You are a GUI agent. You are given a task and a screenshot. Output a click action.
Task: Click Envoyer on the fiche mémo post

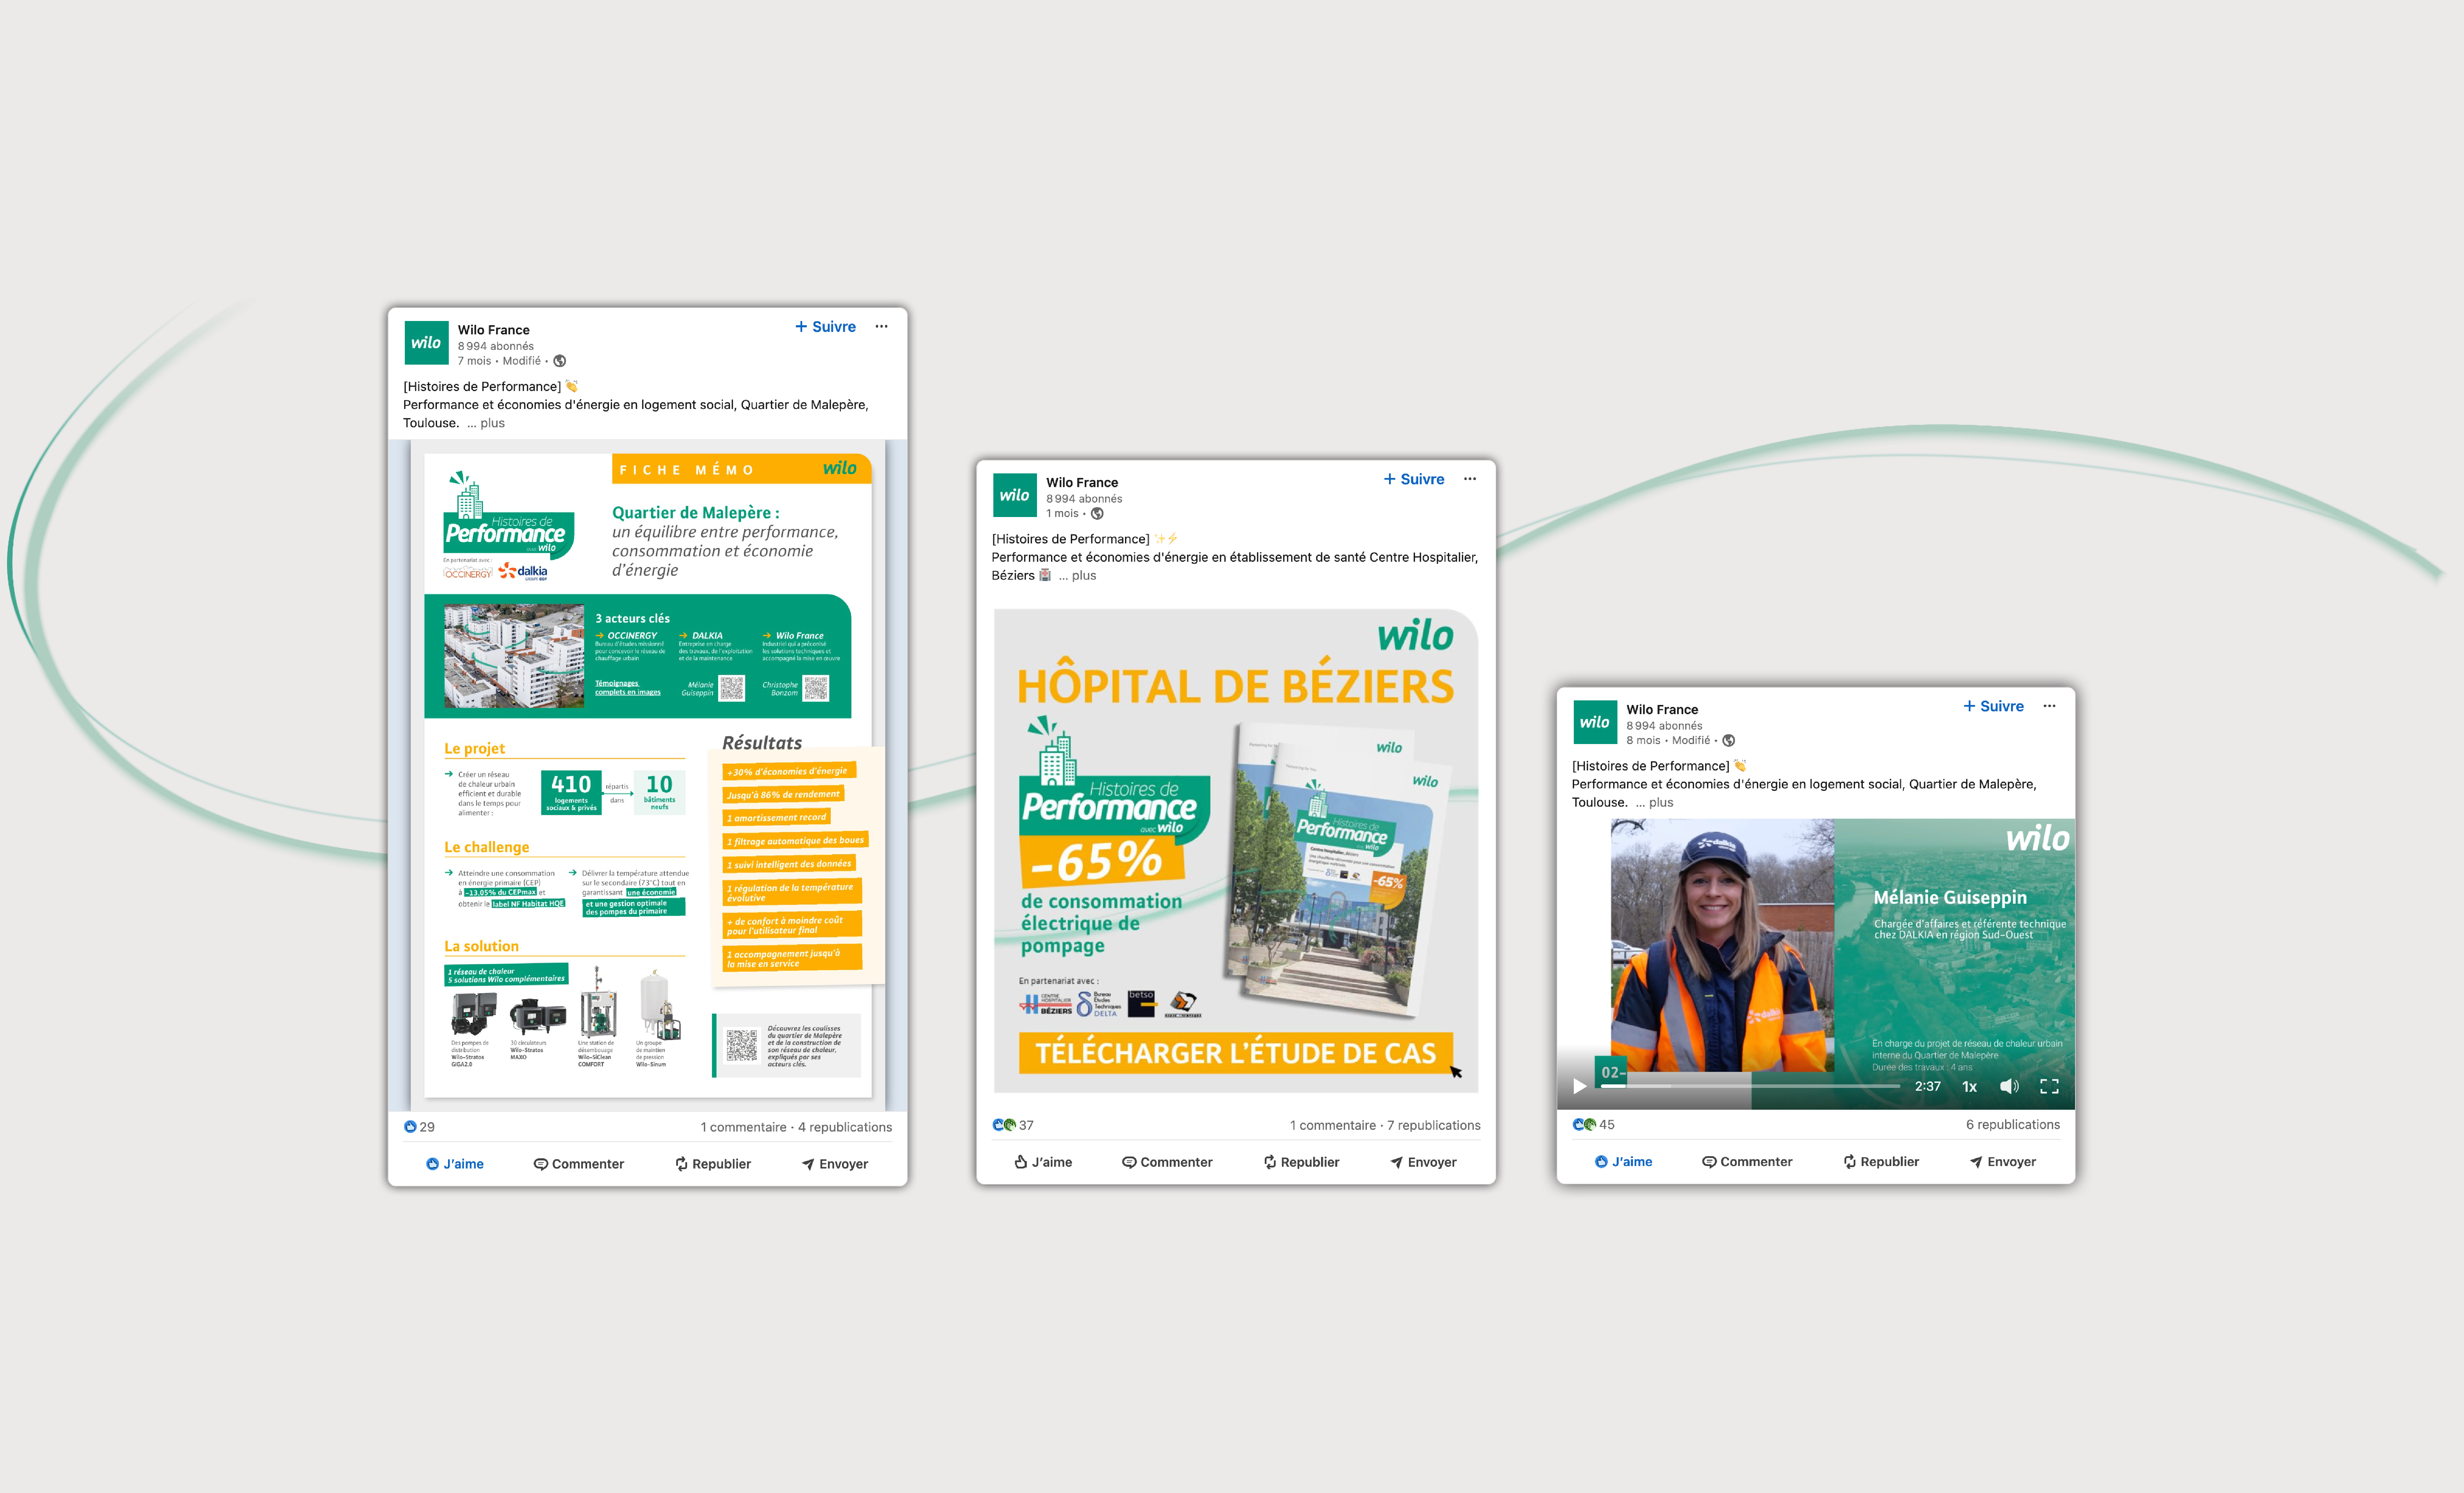pyautogui.click(x=835, y=1164)
